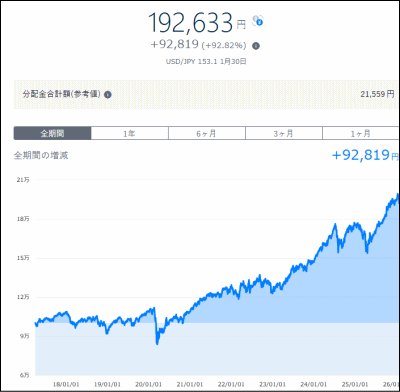Click the gain text +92,819 under the total

click(175, 44)
